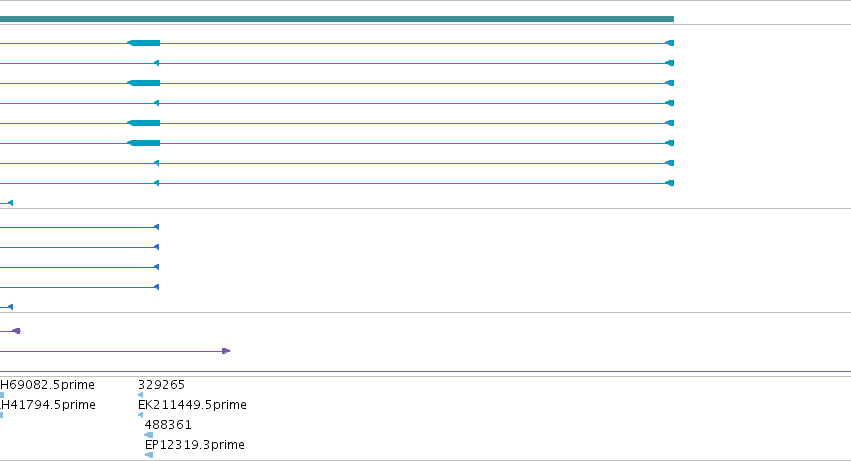The width and height of the screenshot is (851, 461).
Task: Click the thick exon block in the topmost cyan transcript
Action: point(144,43)
